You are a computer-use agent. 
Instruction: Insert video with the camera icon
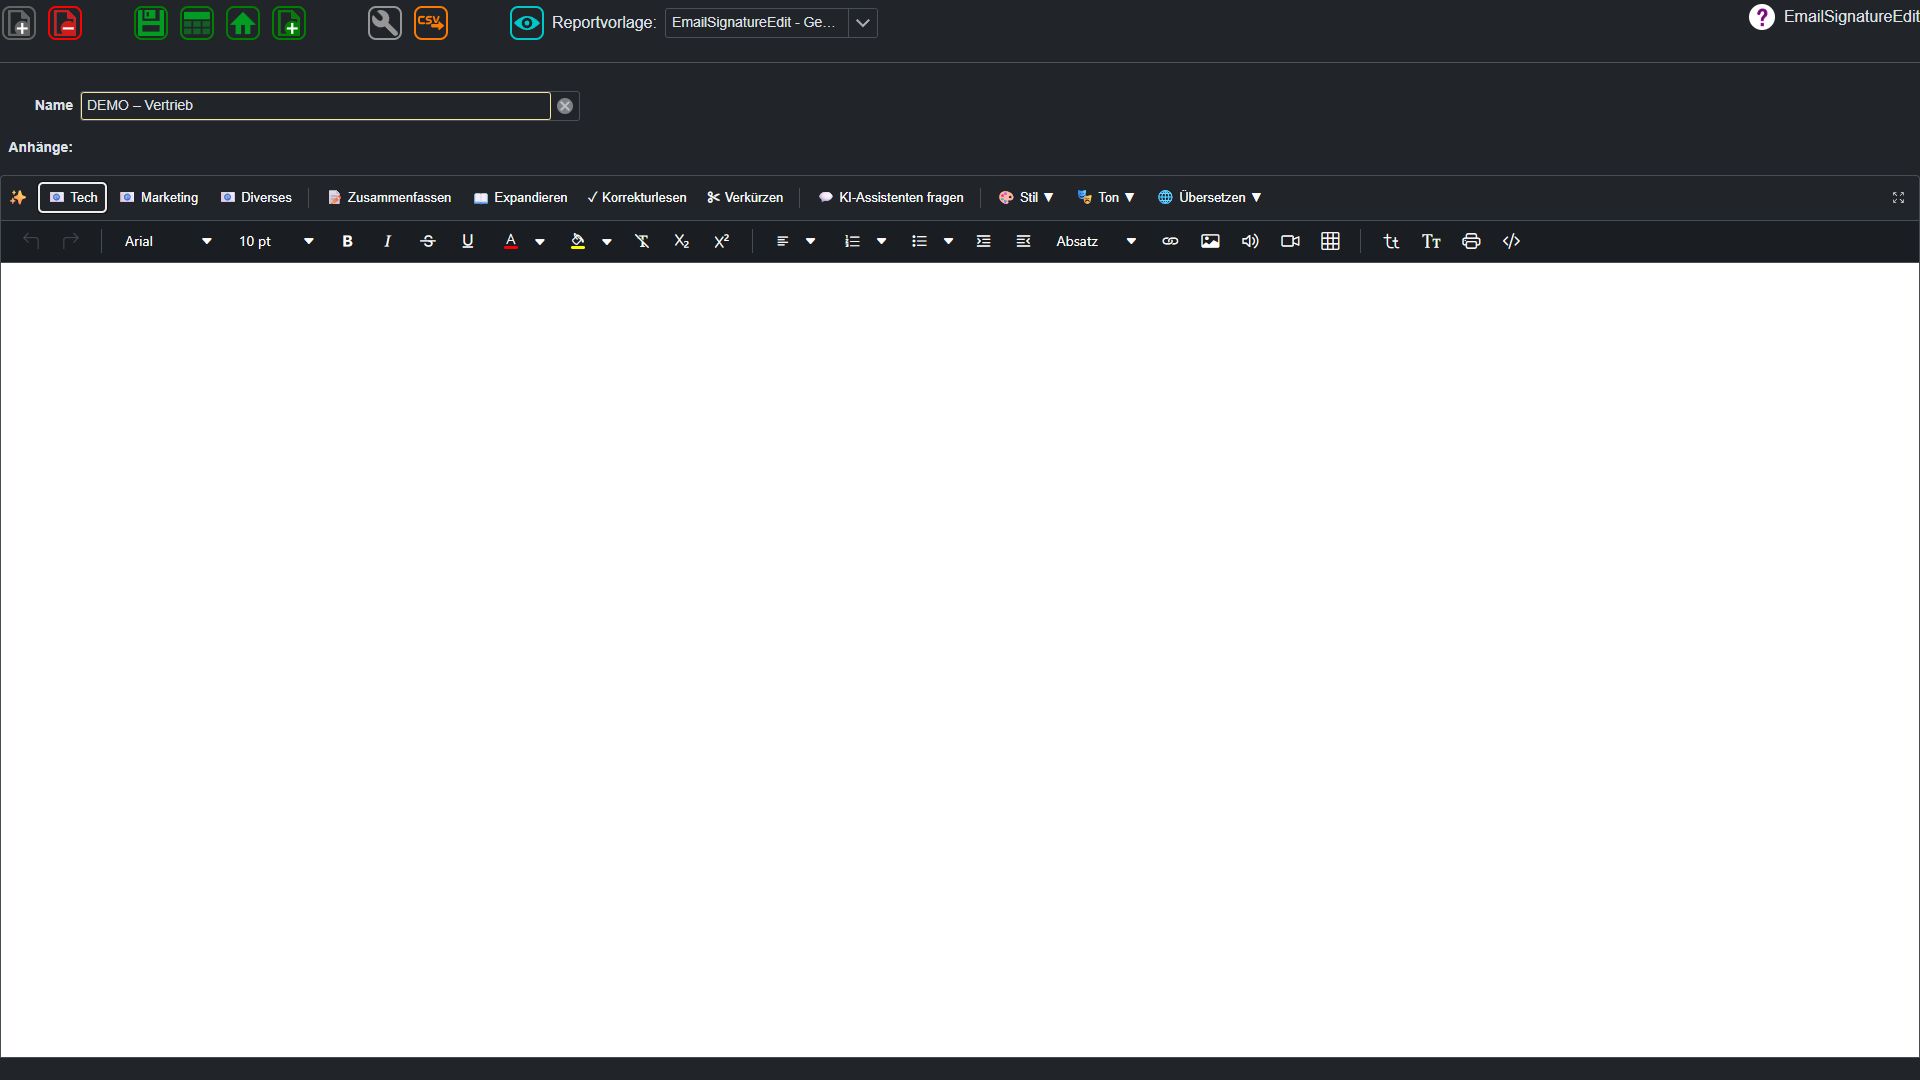[x=1290, y=241]
